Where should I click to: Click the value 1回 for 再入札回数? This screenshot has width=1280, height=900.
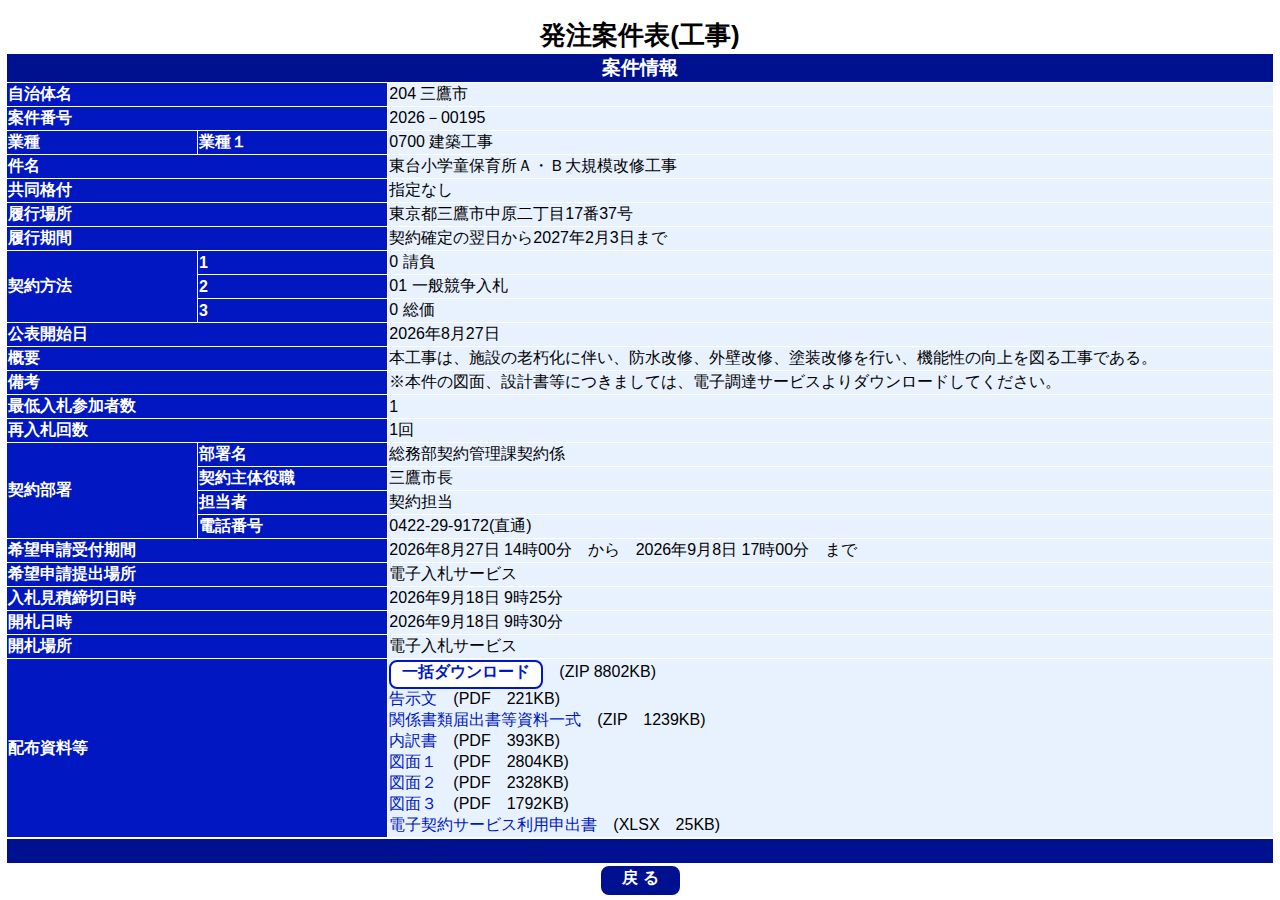click(x=401, y=430)
